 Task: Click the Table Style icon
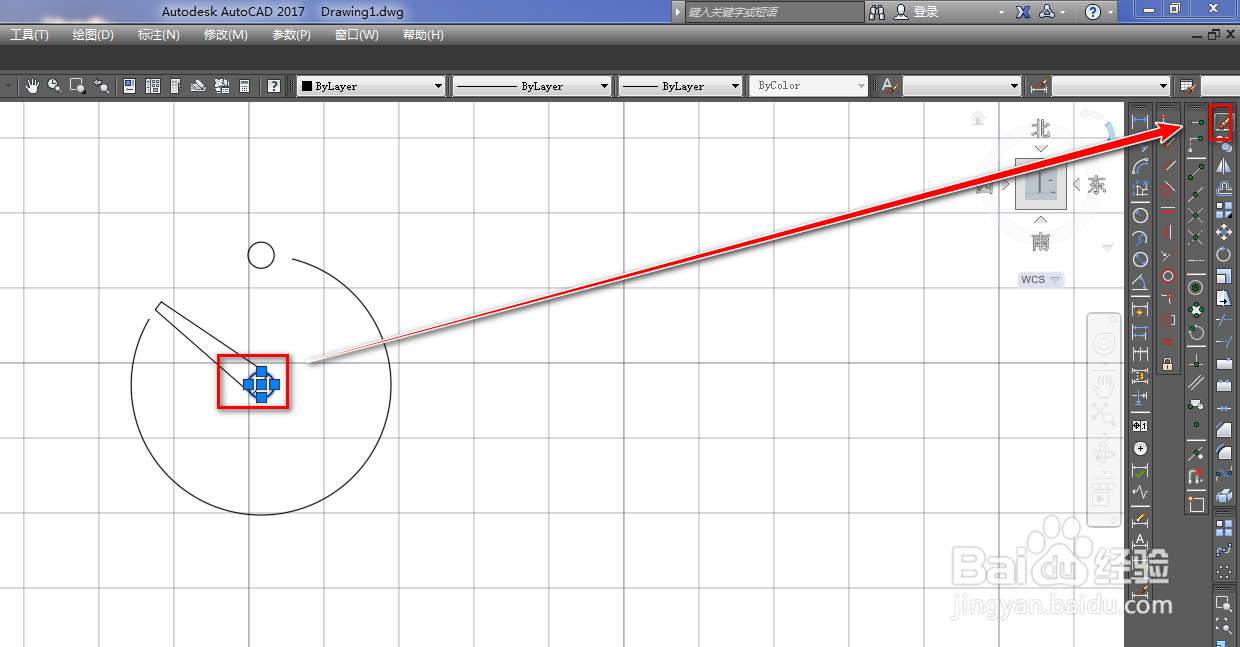point(1188,86)
